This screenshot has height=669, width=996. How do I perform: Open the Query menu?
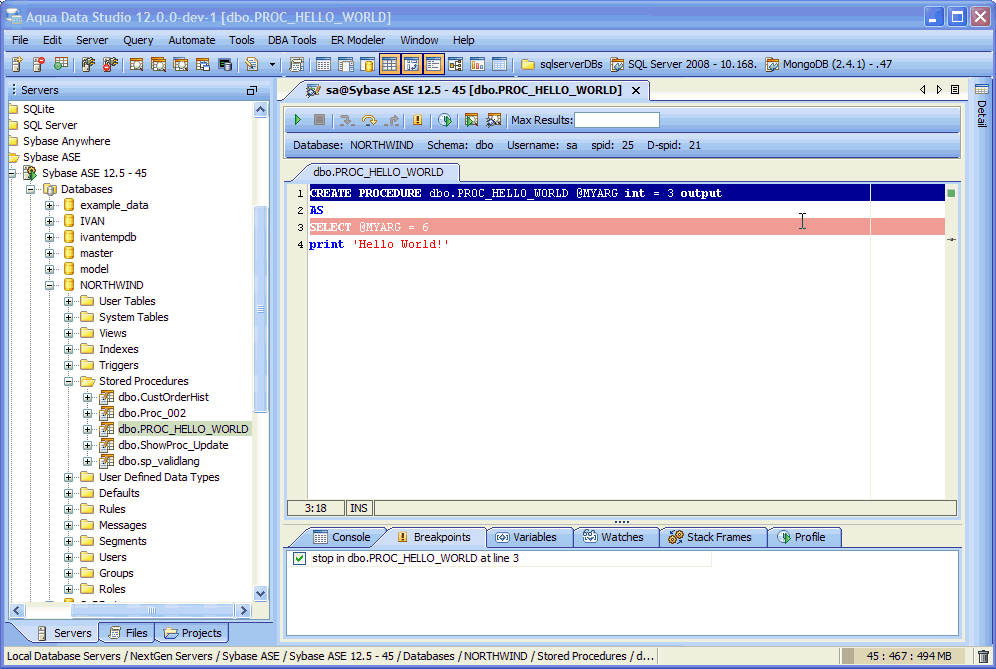(x=138, y=40)
